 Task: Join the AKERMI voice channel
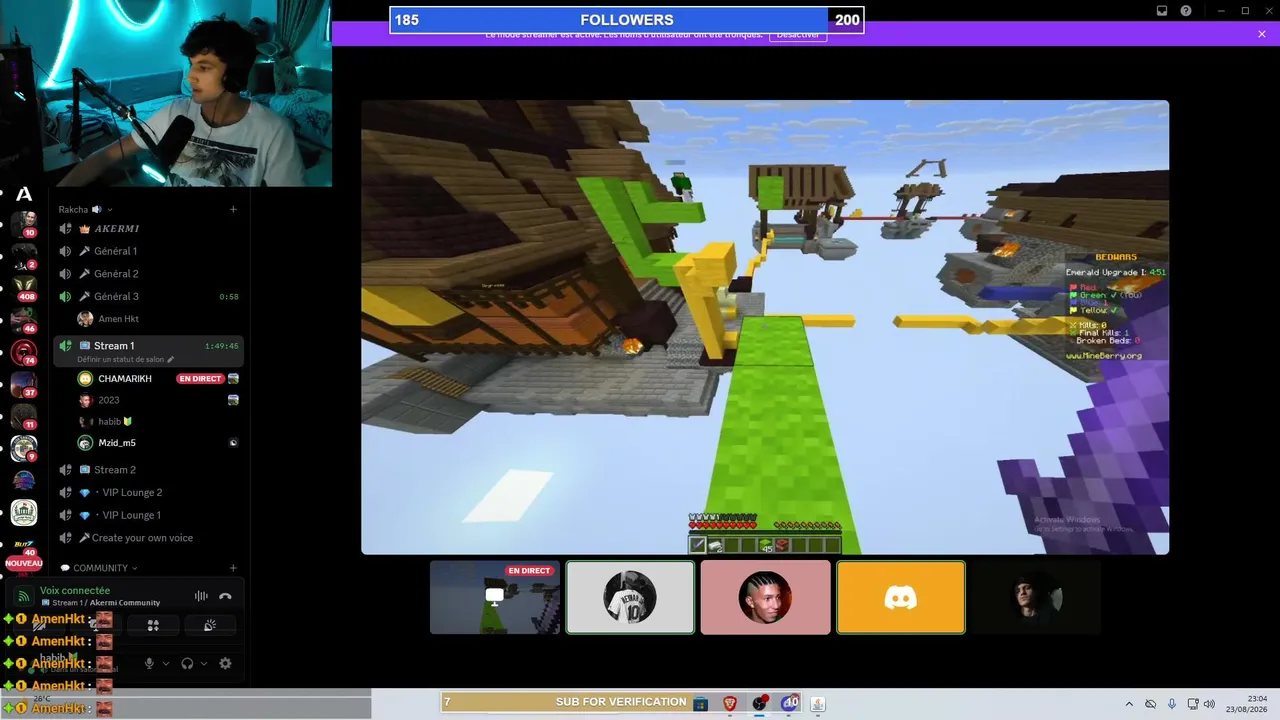tap(150, 229)
